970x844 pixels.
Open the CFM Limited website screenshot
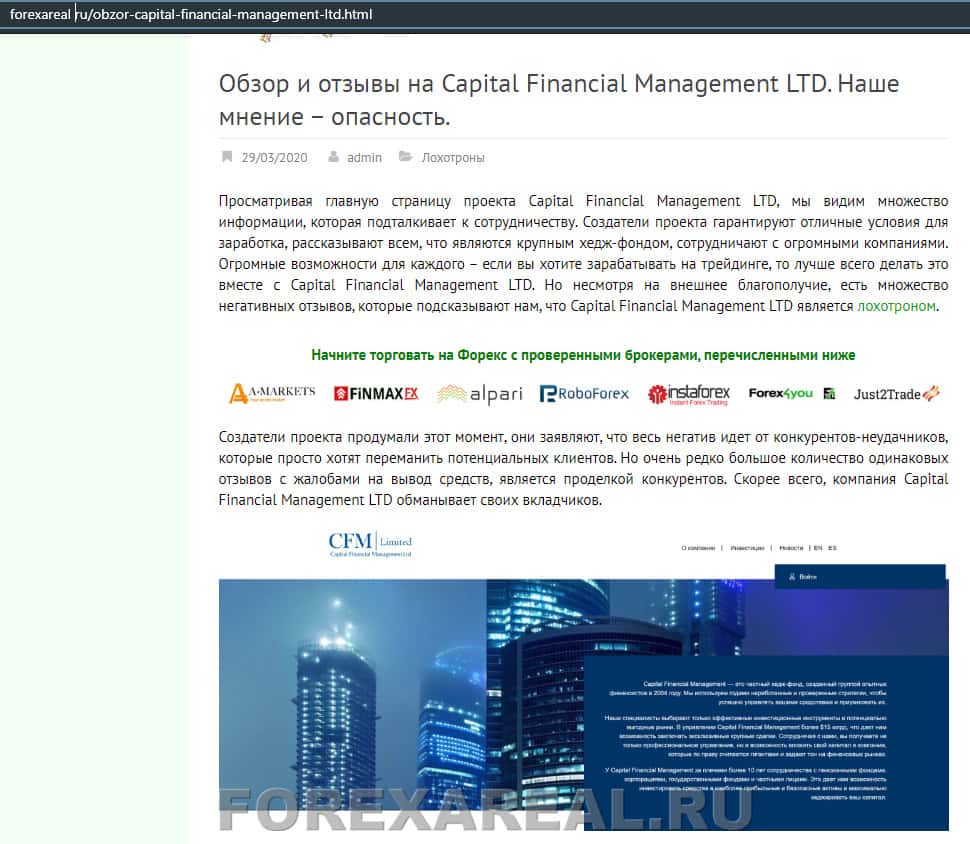[x=583, y=679]
